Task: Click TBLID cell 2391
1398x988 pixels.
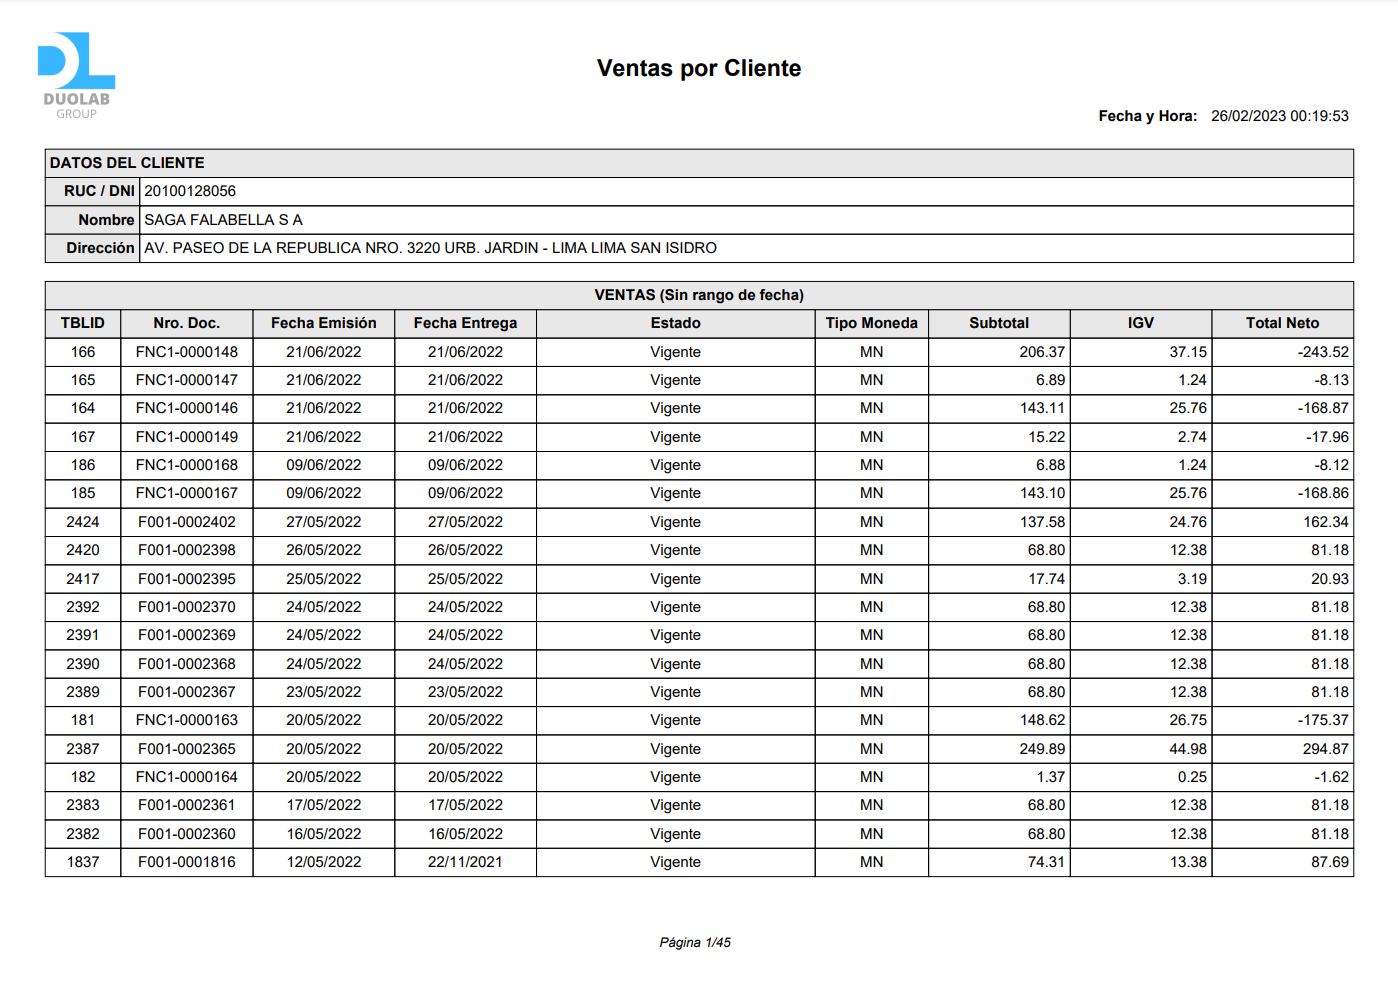Action: click(83, 635)
